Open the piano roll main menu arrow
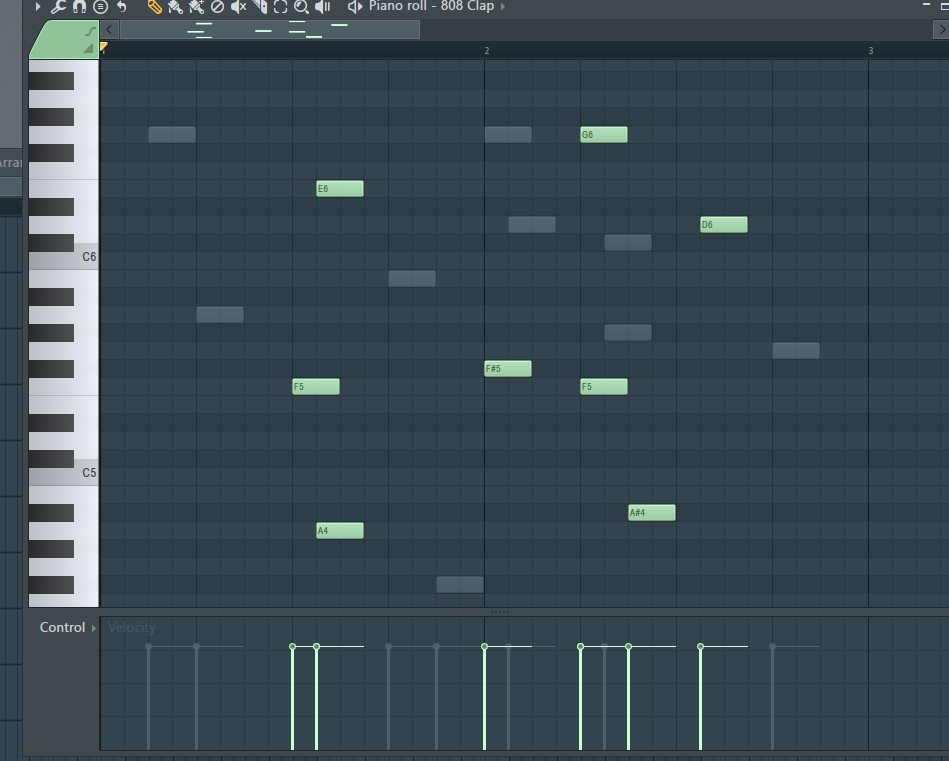This screenshot has width=949, height=761. [x=38, y=7]
